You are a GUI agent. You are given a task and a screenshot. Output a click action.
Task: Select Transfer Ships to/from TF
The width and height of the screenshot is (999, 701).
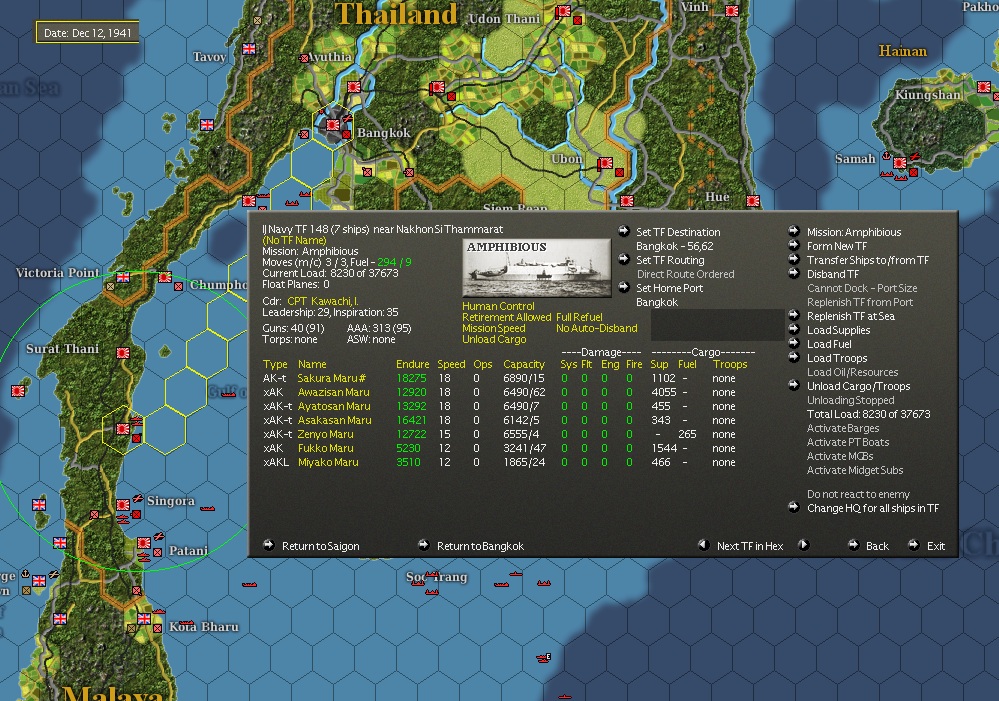(868, 260)
